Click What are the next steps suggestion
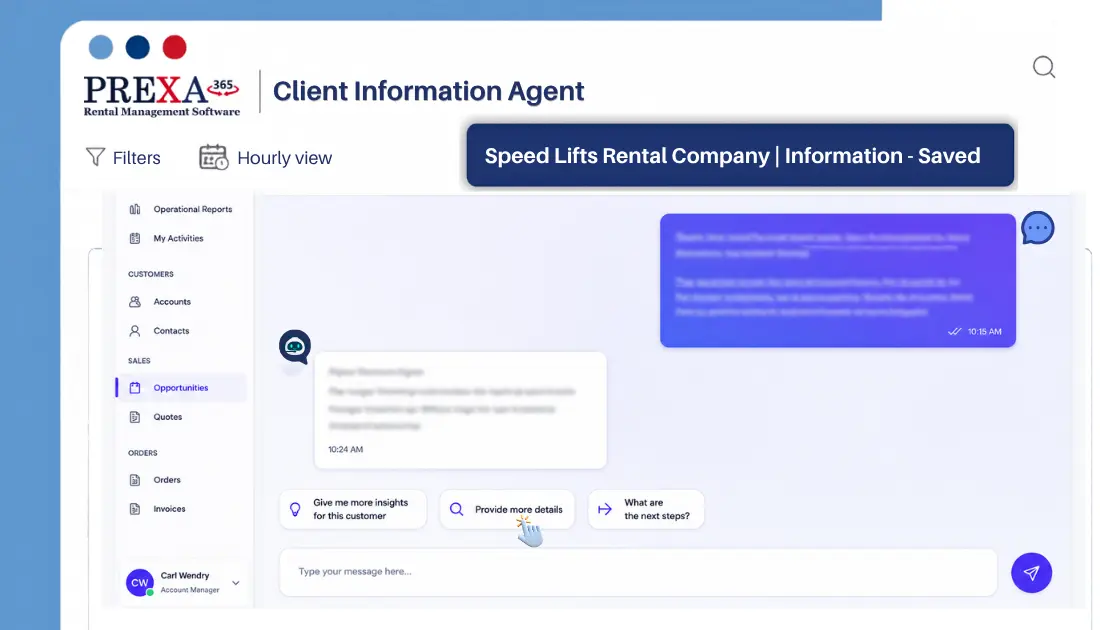 pyautogui.click(x=646, y=509)
